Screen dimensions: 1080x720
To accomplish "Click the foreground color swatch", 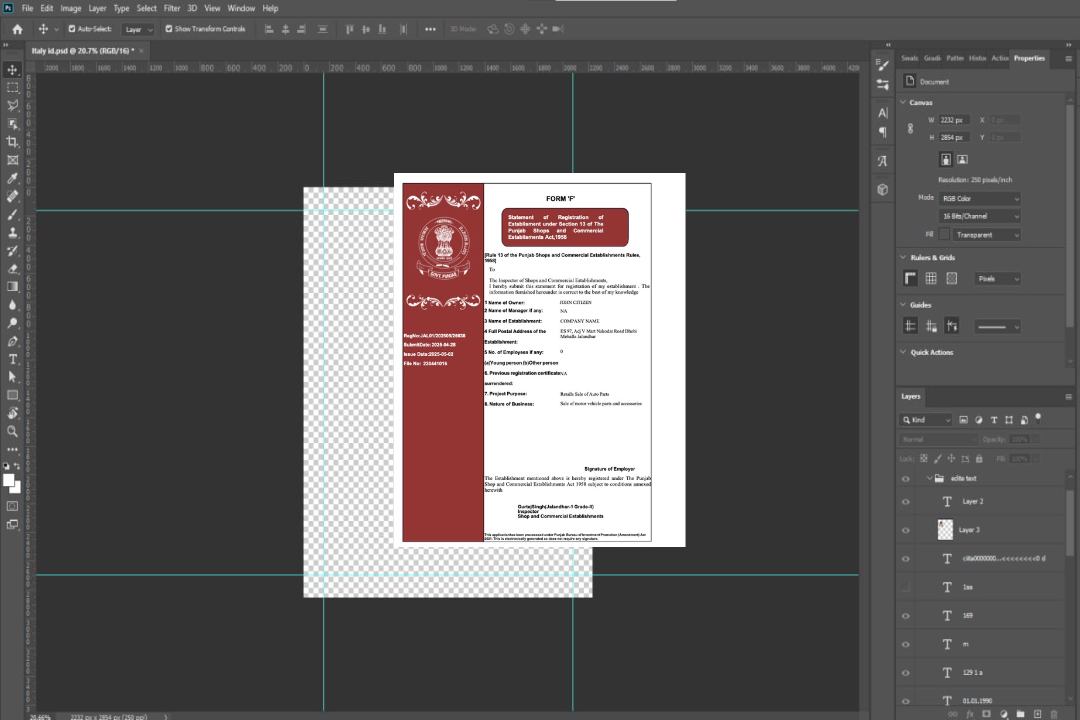I will coord(8,480).
